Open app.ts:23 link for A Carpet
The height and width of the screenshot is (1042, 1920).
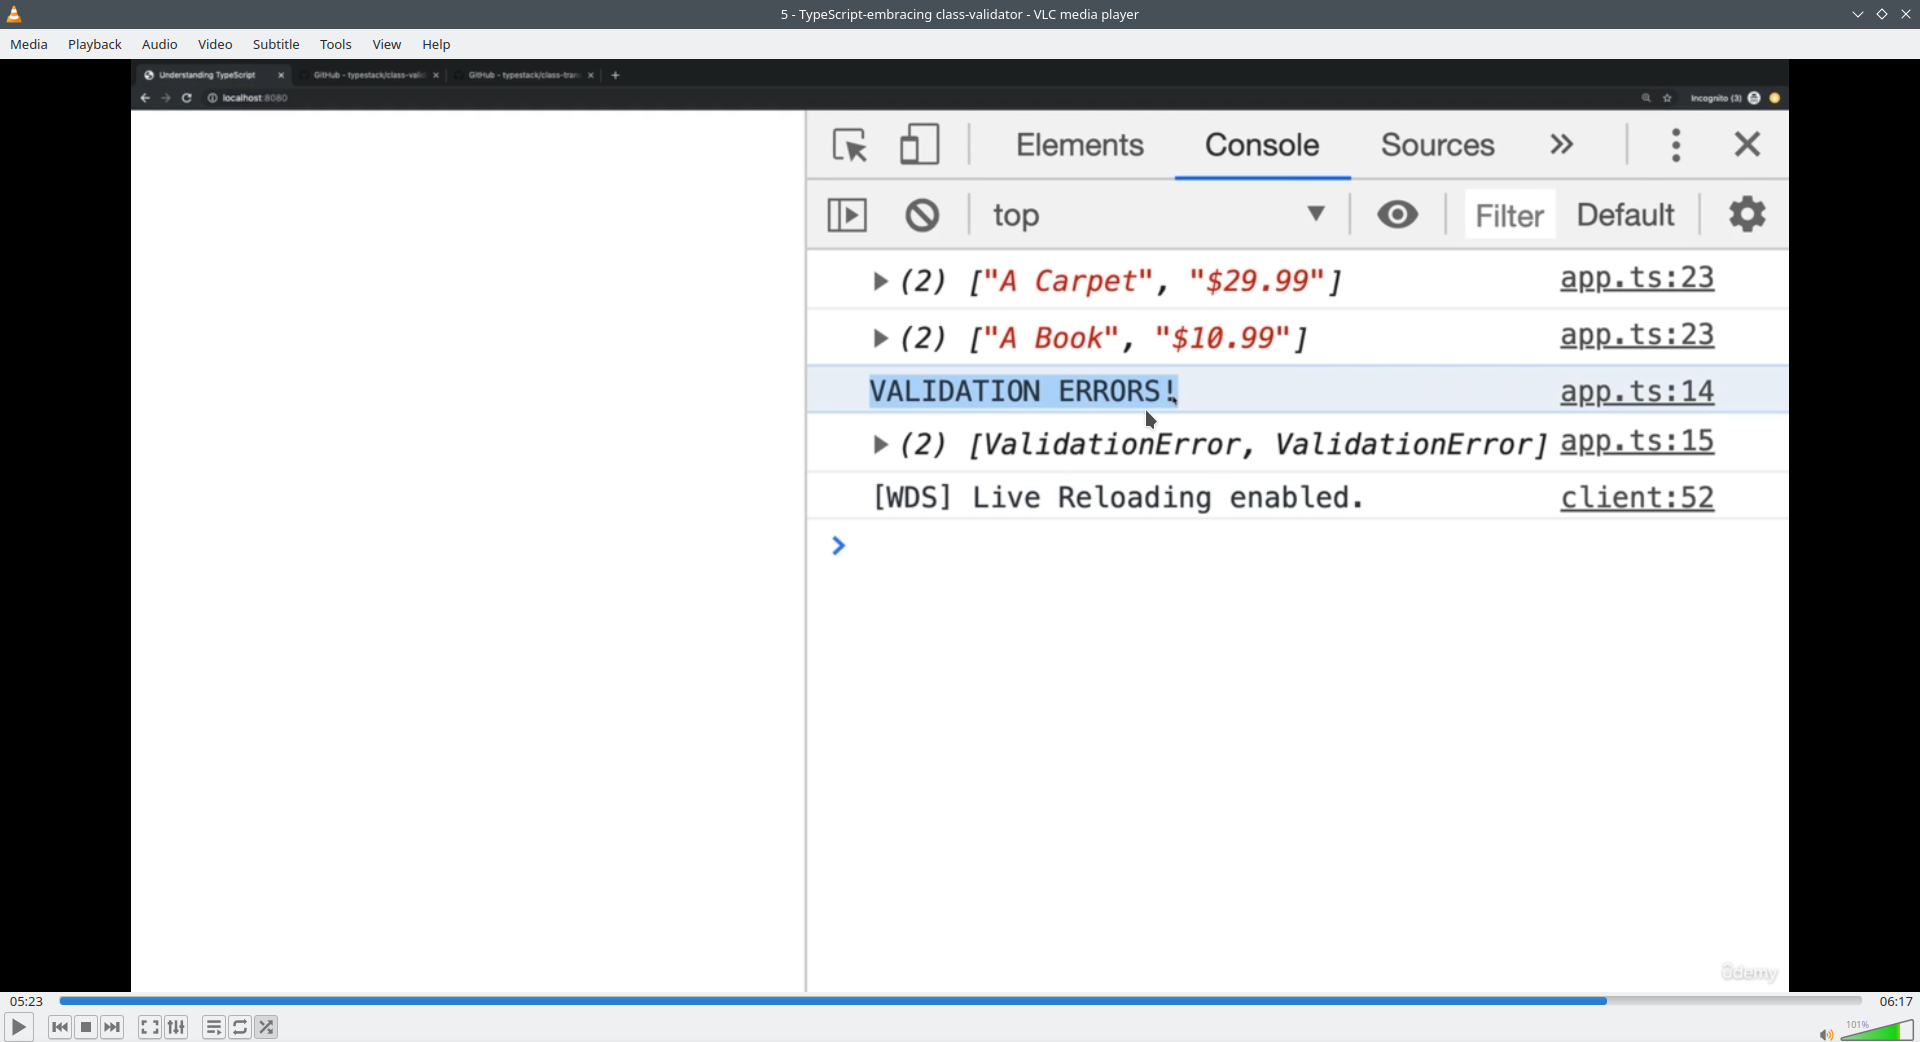point(1637,279)
